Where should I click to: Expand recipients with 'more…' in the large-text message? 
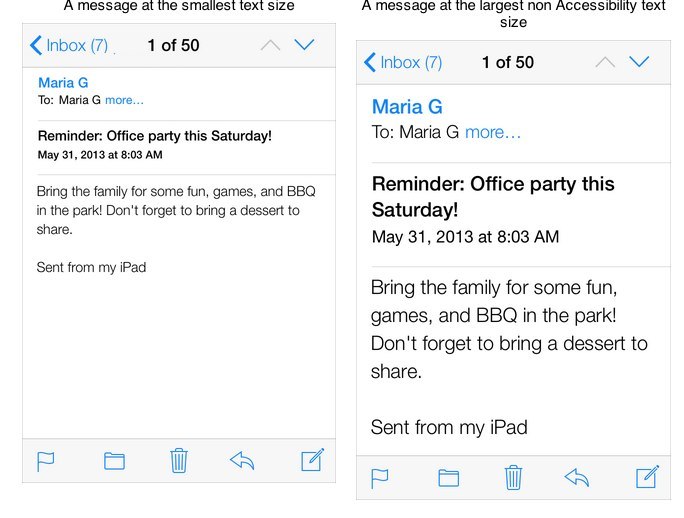(493, 132)
